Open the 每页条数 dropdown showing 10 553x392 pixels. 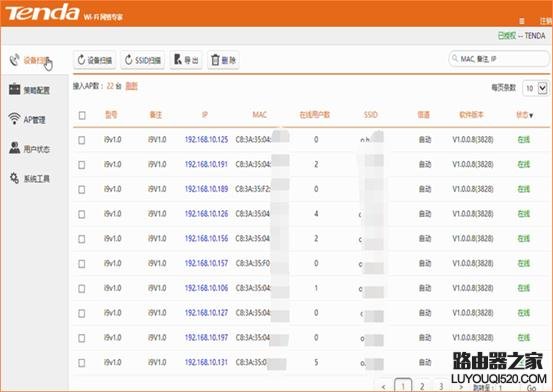[x=535, y=88]
